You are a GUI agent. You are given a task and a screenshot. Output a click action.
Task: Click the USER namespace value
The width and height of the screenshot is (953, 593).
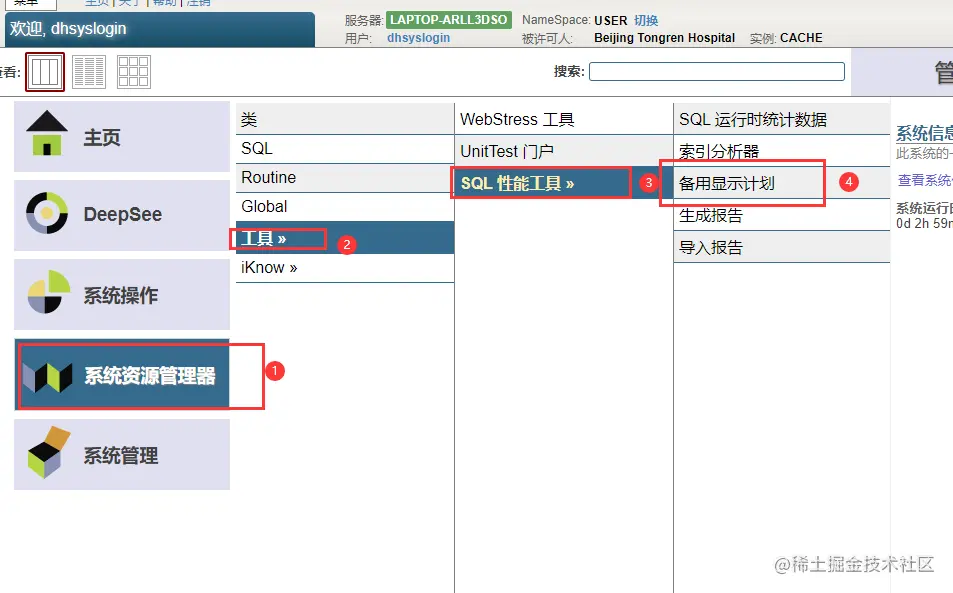tap(610, 21)
